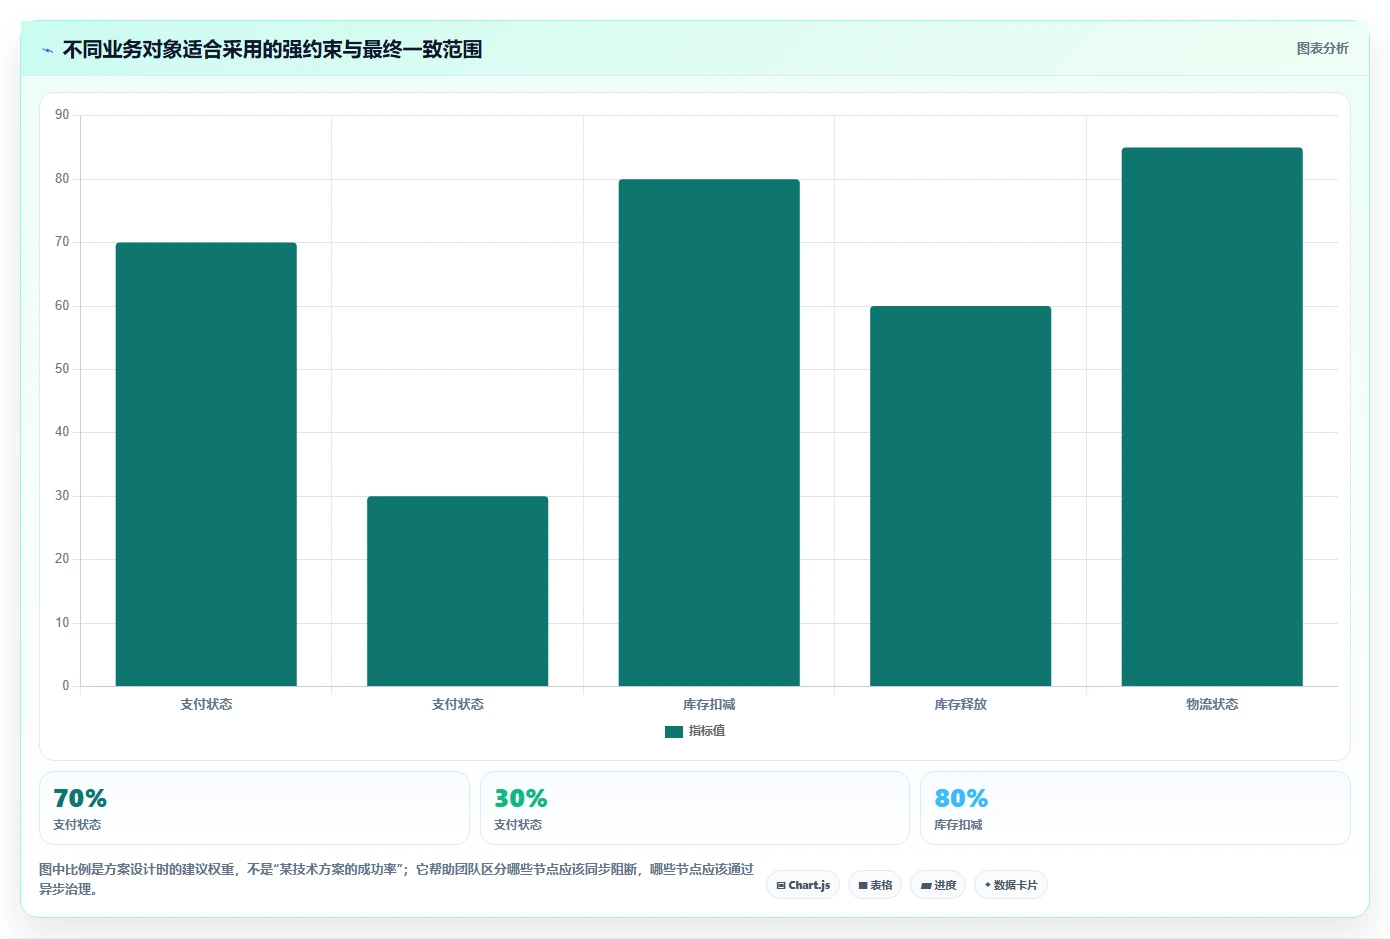1390x939 pixels.
Task: Click the 指标值 legend text
Action: tap(707, 731)
